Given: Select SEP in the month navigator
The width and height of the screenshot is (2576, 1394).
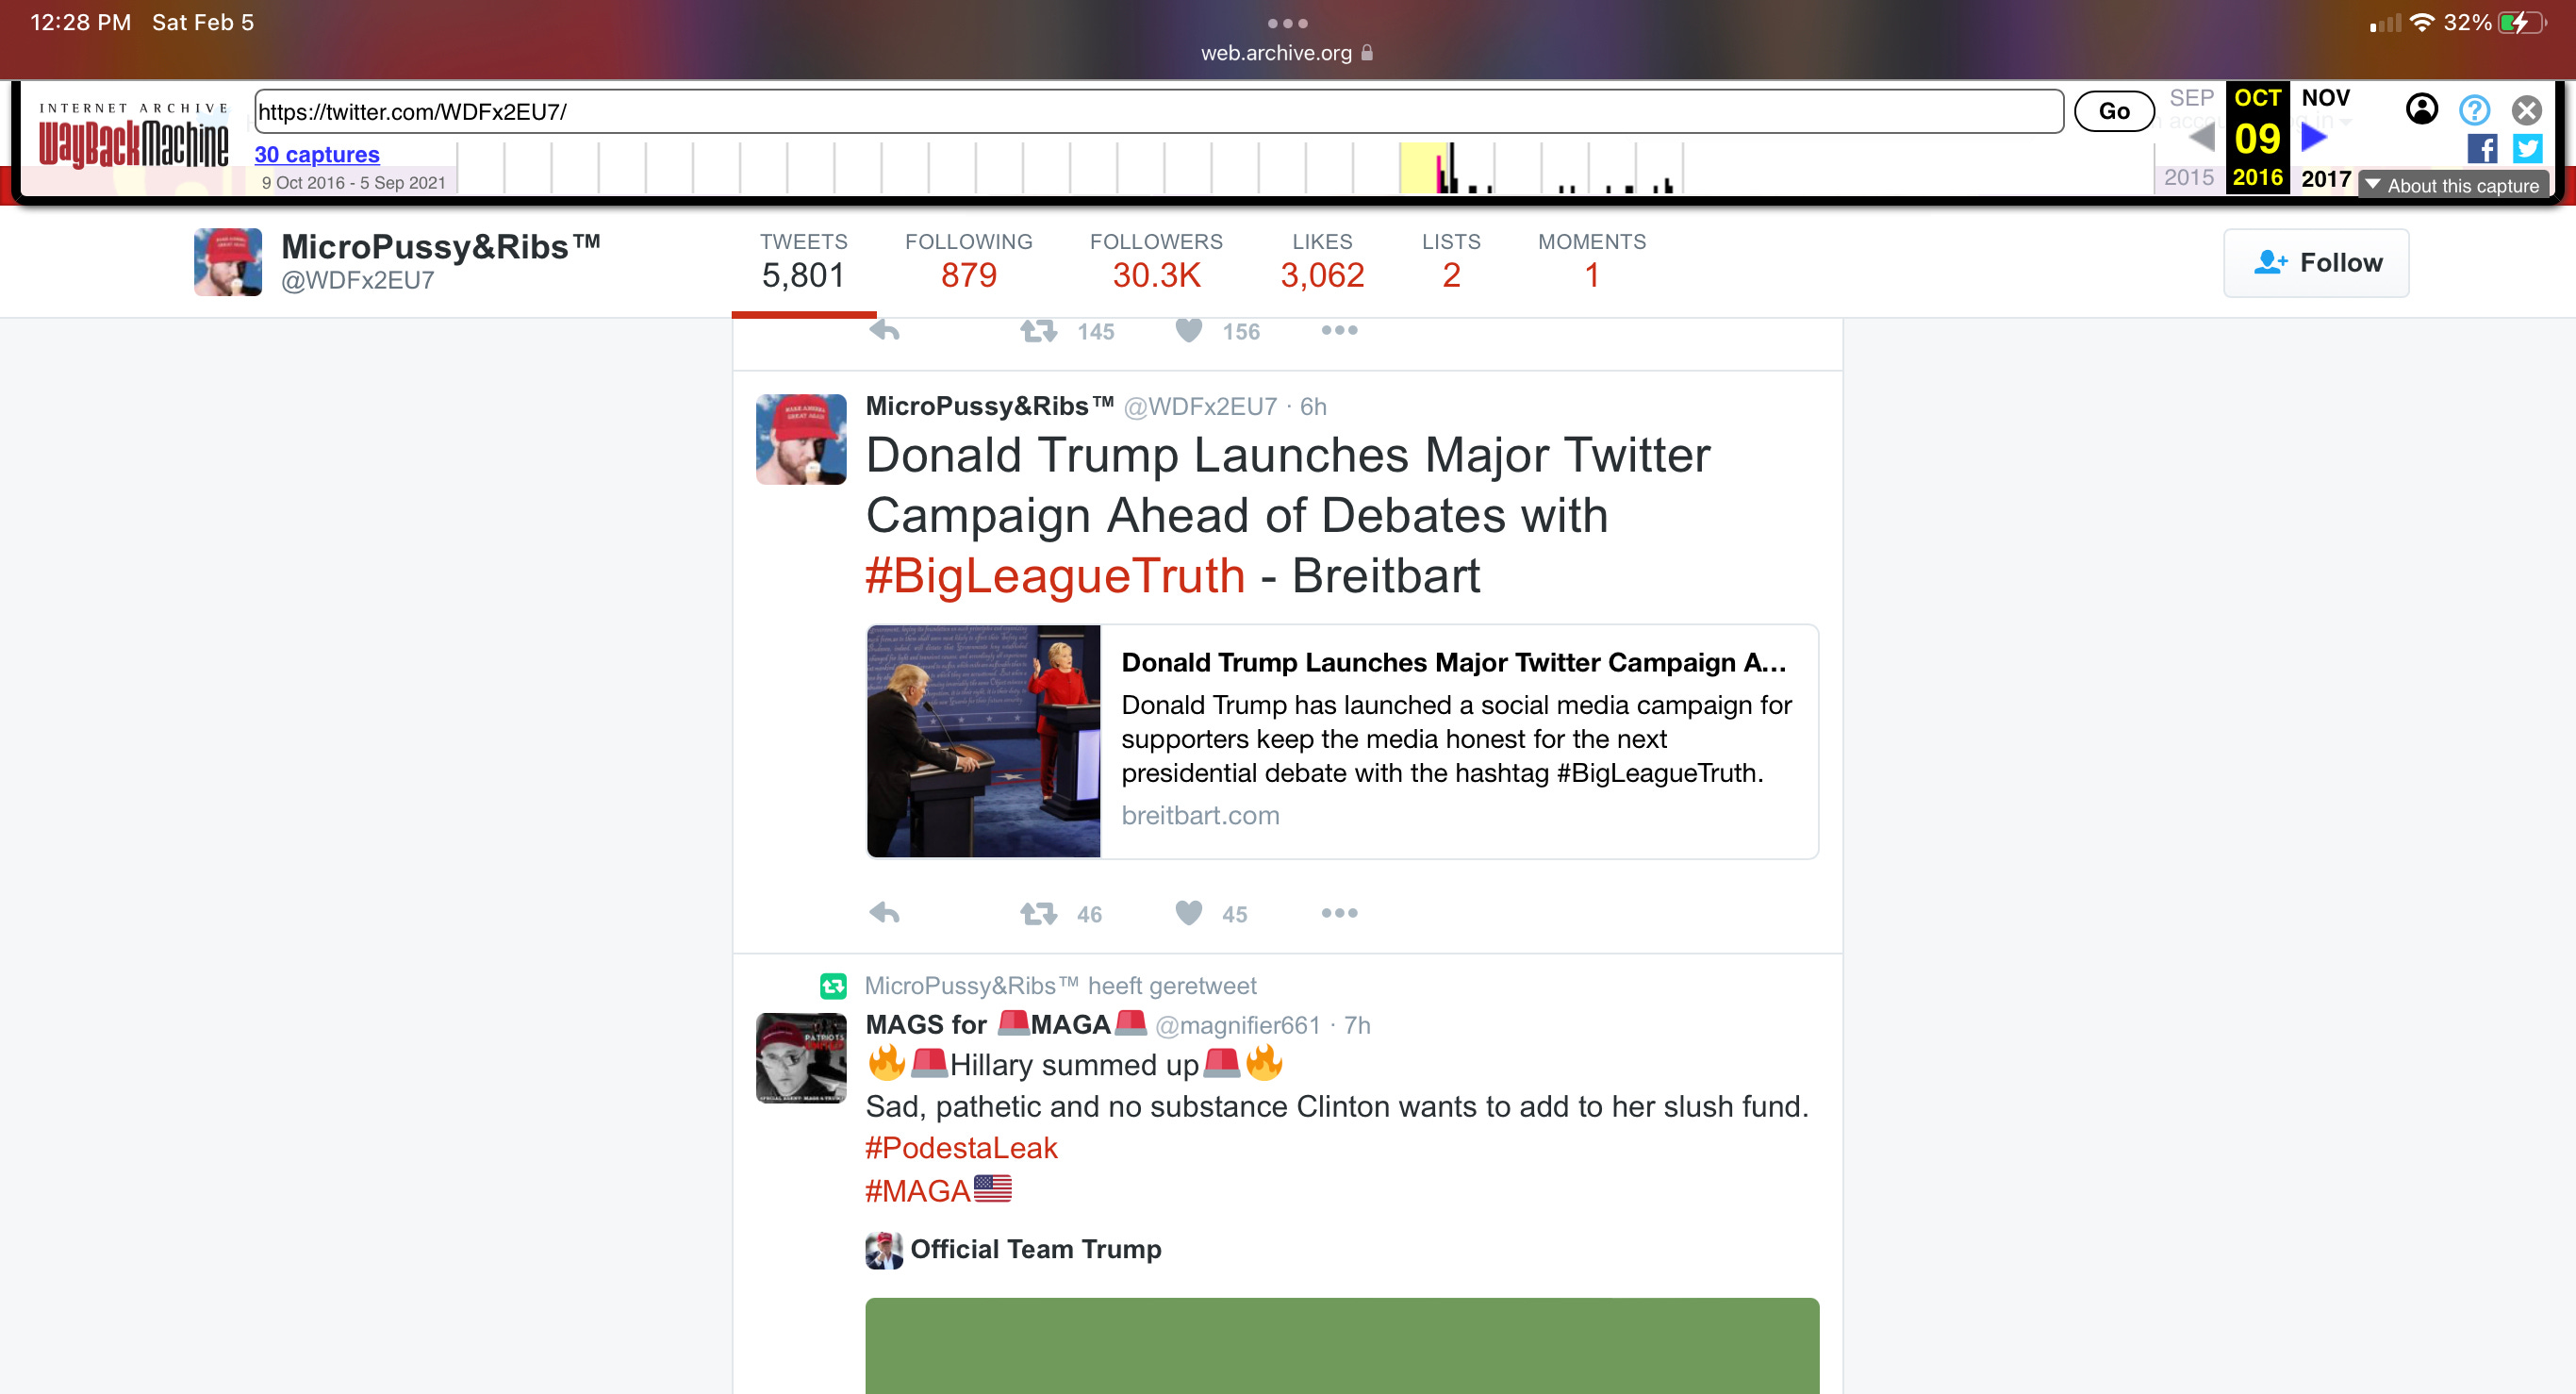Looking at the screenshot, I should click(x=2191, y=98).
